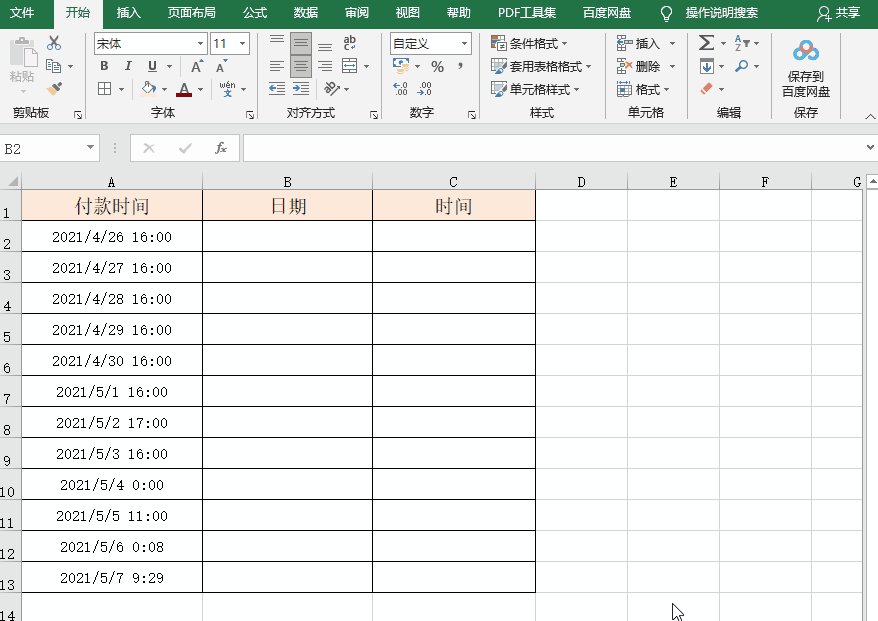Screen dimensions: 878x621
Task: Switch to the 审阅 Review tab
Action: pyautogui.click(x=357, y=13)
